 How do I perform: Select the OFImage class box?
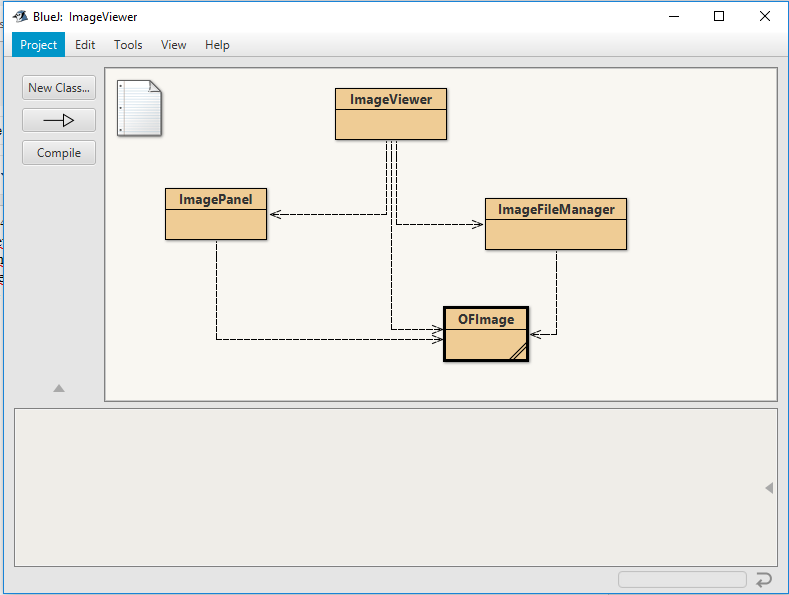(x=486, y=334)
